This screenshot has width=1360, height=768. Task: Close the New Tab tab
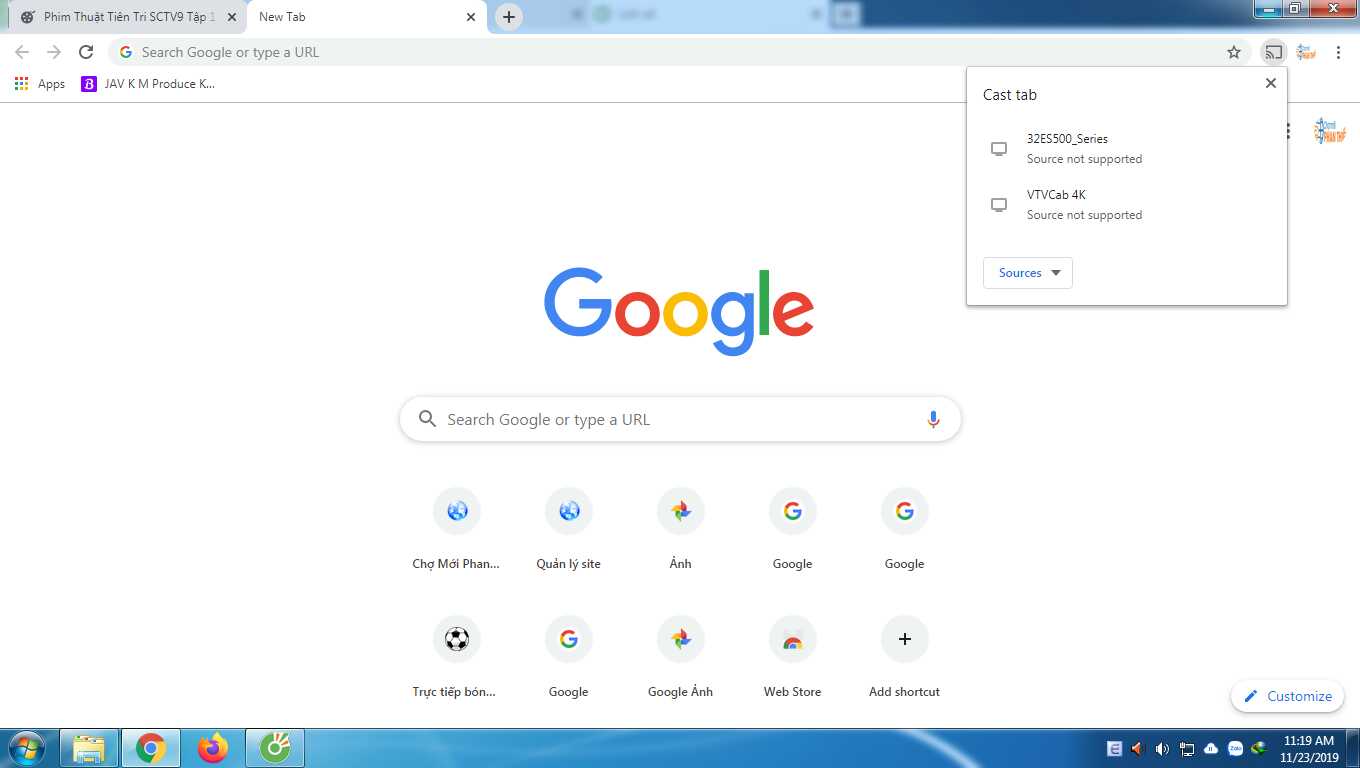click(471, 17)
